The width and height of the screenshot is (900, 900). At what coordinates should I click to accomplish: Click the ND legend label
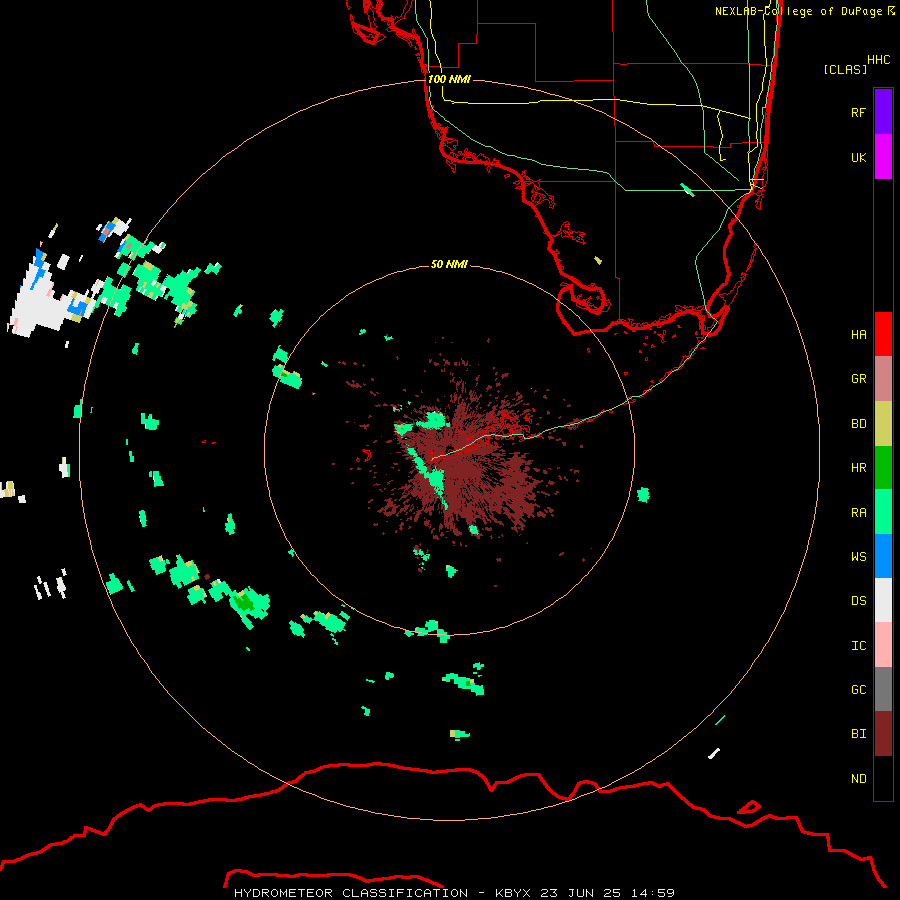(858, 779)
